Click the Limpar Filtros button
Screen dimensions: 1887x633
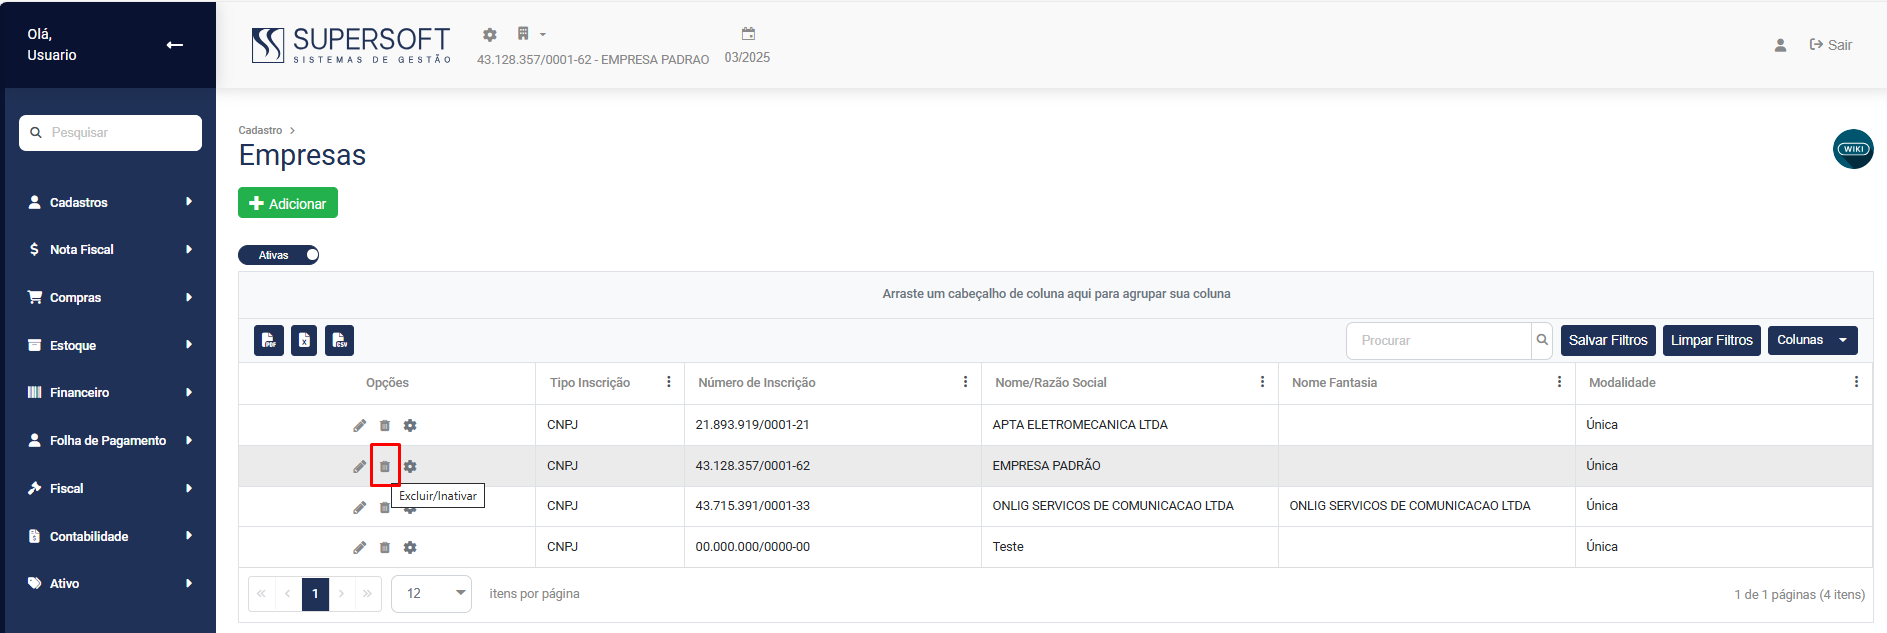click(x=1711, y=340)
